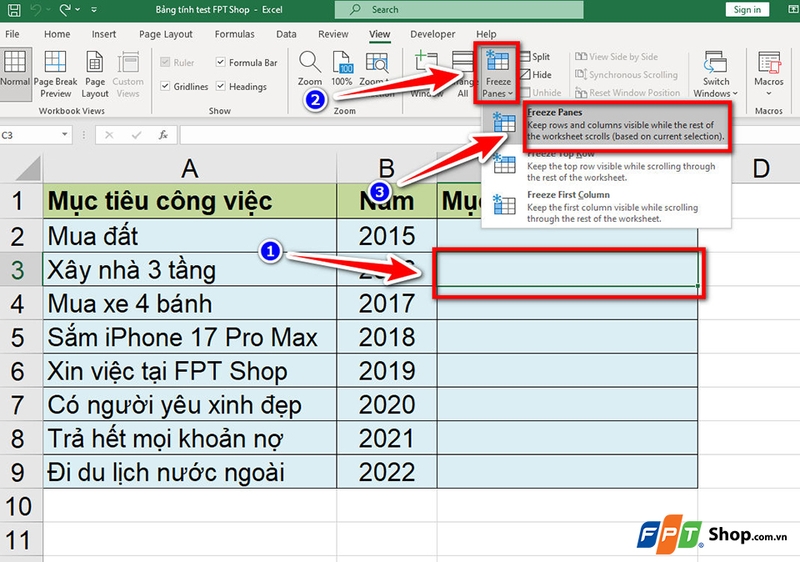Click cell 'Mục tiêu công việc'
This screenshot has height=562, width=800.
pos(190,201)
